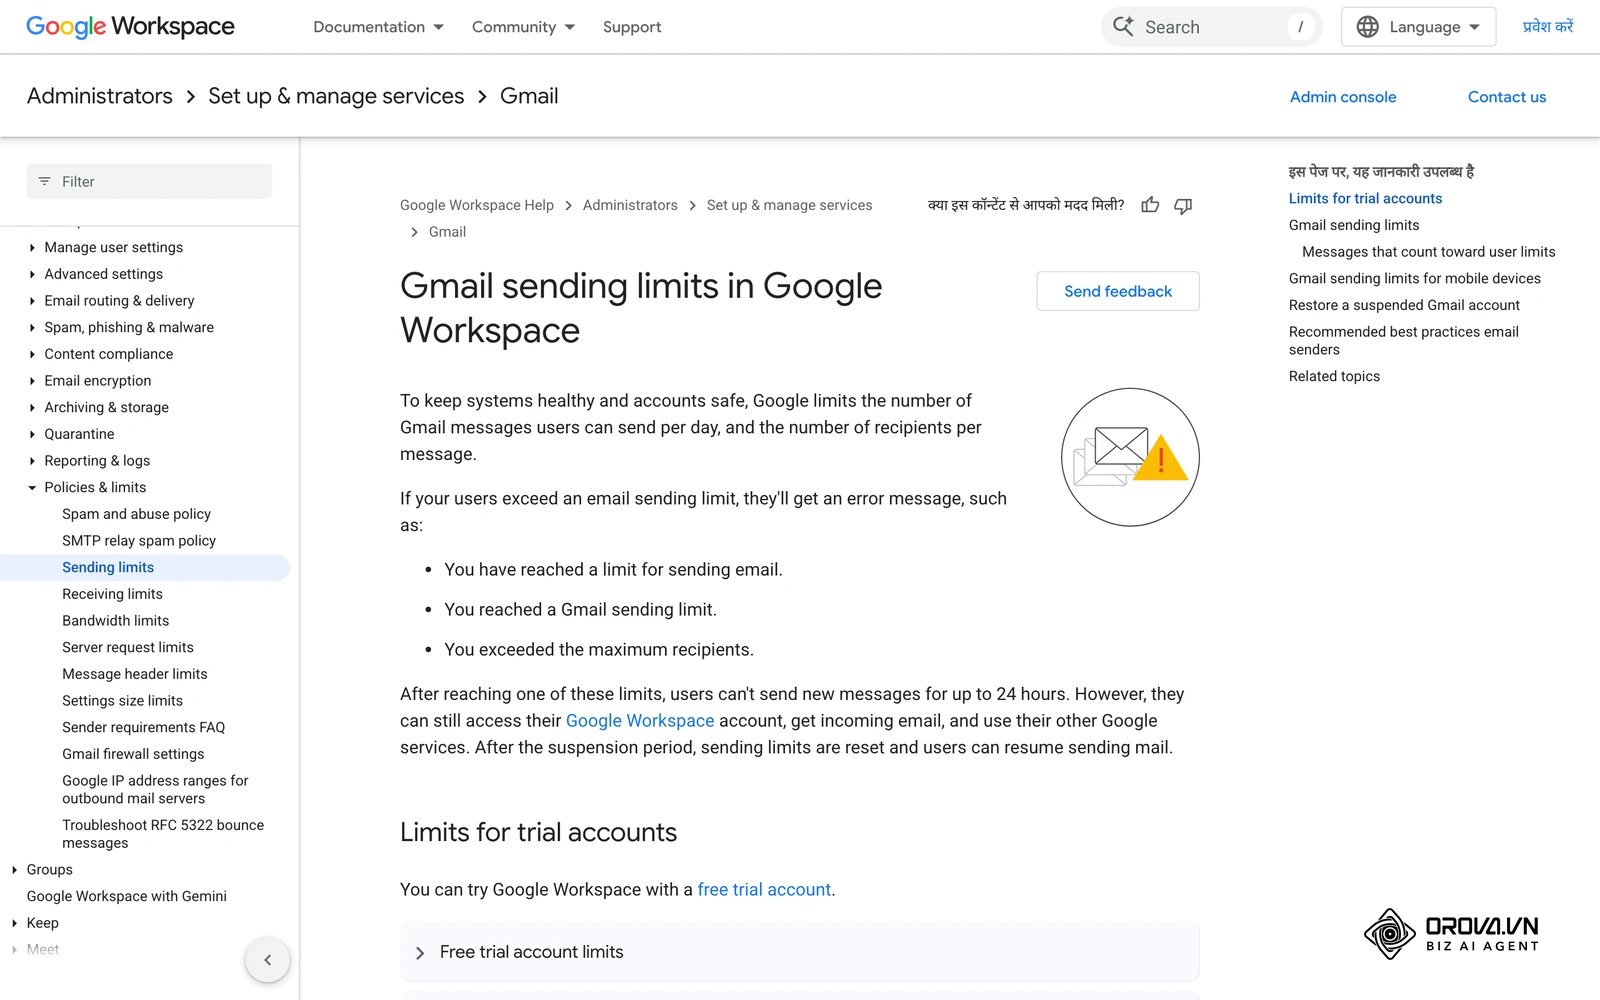Open Bandwidth limits page
1600x1000 pixels.
coord(115,621)
